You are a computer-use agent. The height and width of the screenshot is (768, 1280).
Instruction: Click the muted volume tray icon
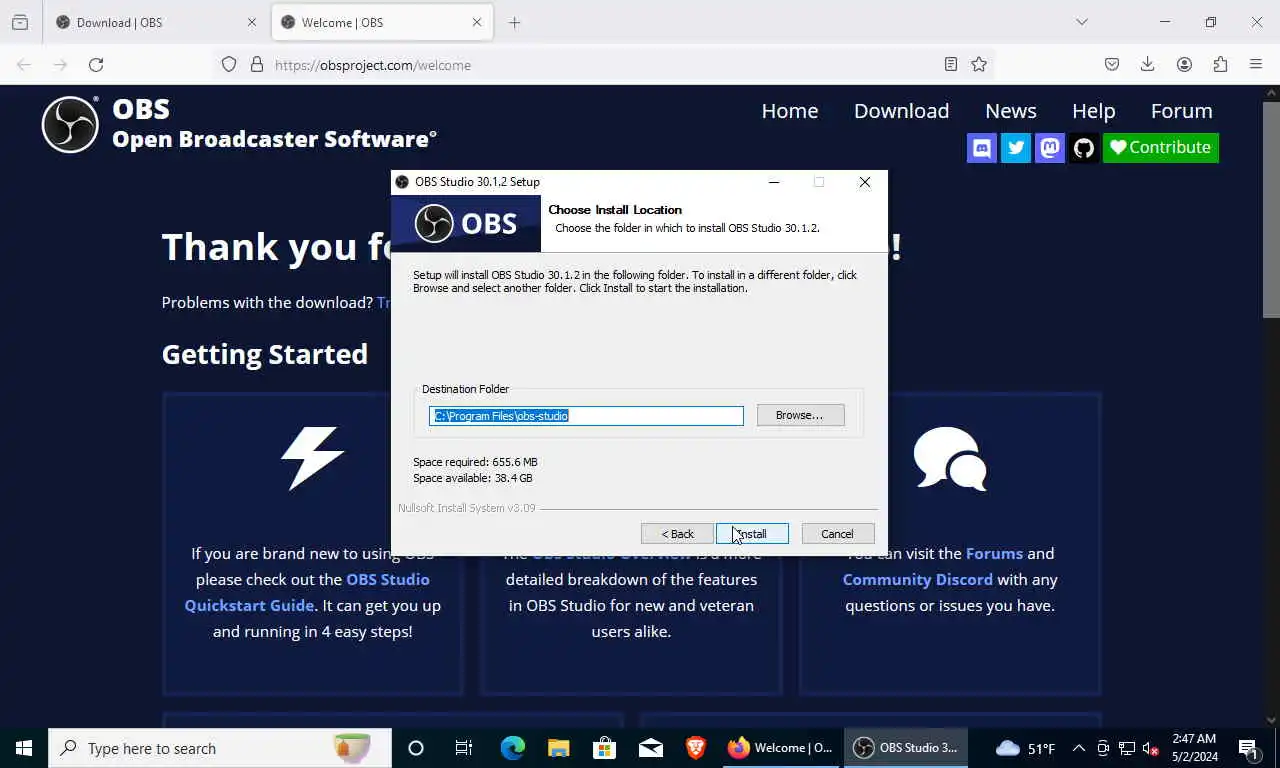[1151, 748]
